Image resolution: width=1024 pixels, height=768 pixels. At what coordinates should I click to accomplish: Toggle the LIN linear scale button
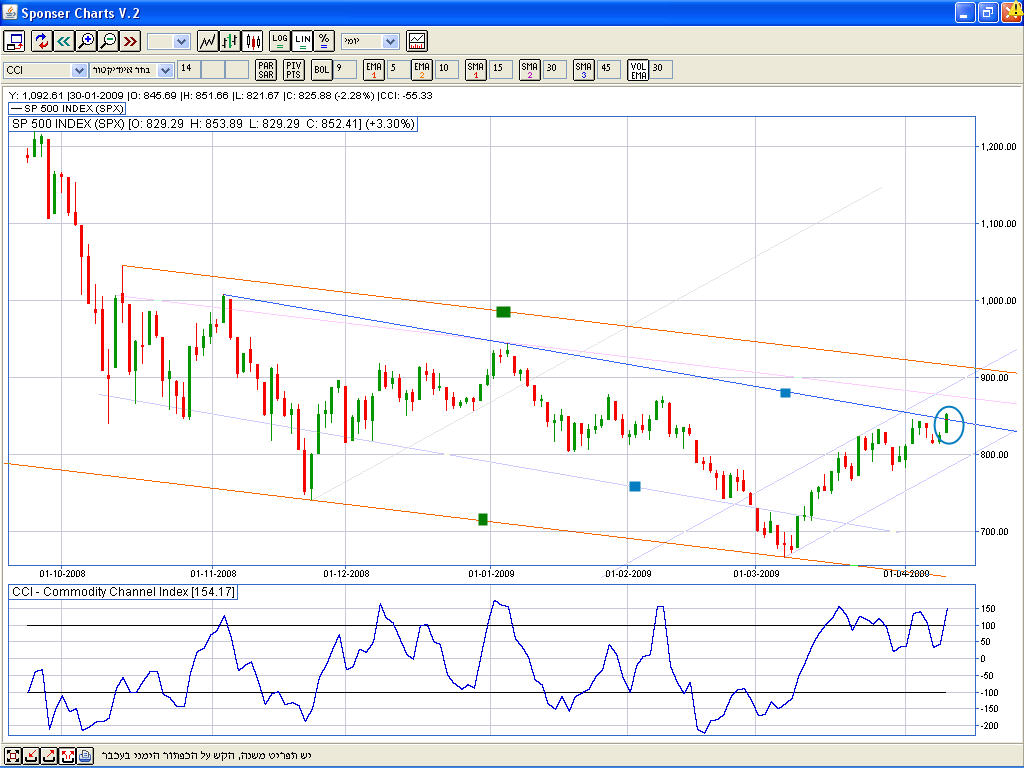coord(302,41)
